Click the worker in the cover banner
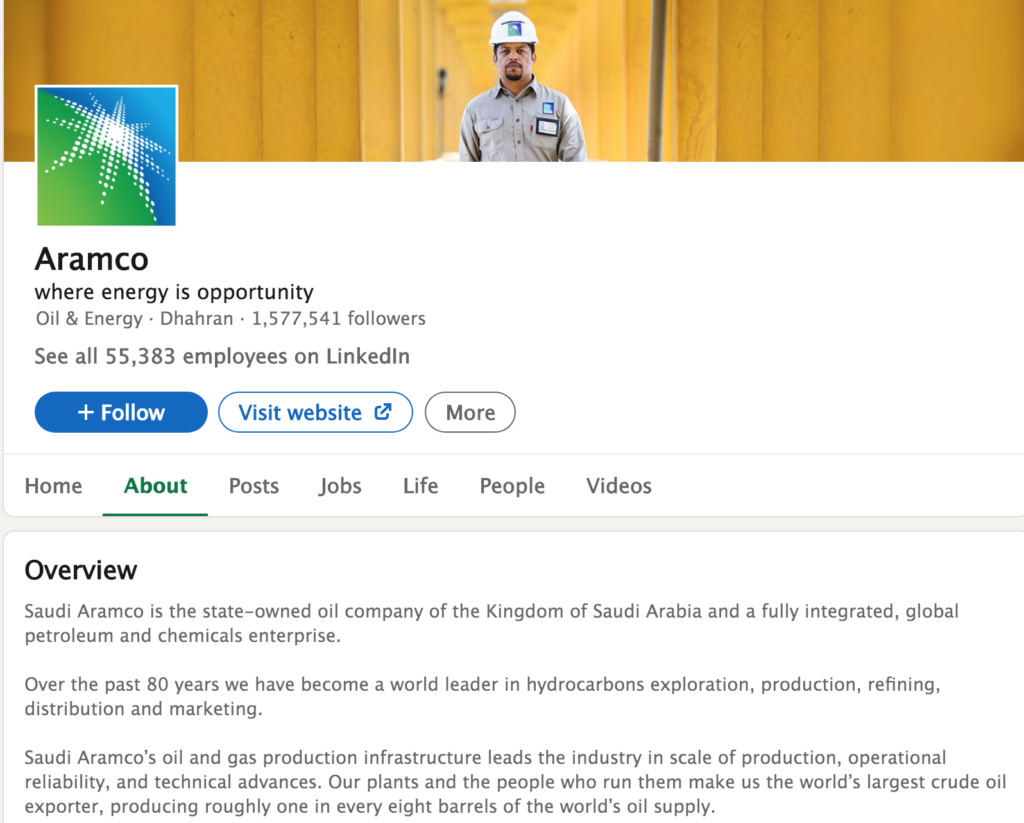This screenshot has height=823, width=1024. point(520,95)
